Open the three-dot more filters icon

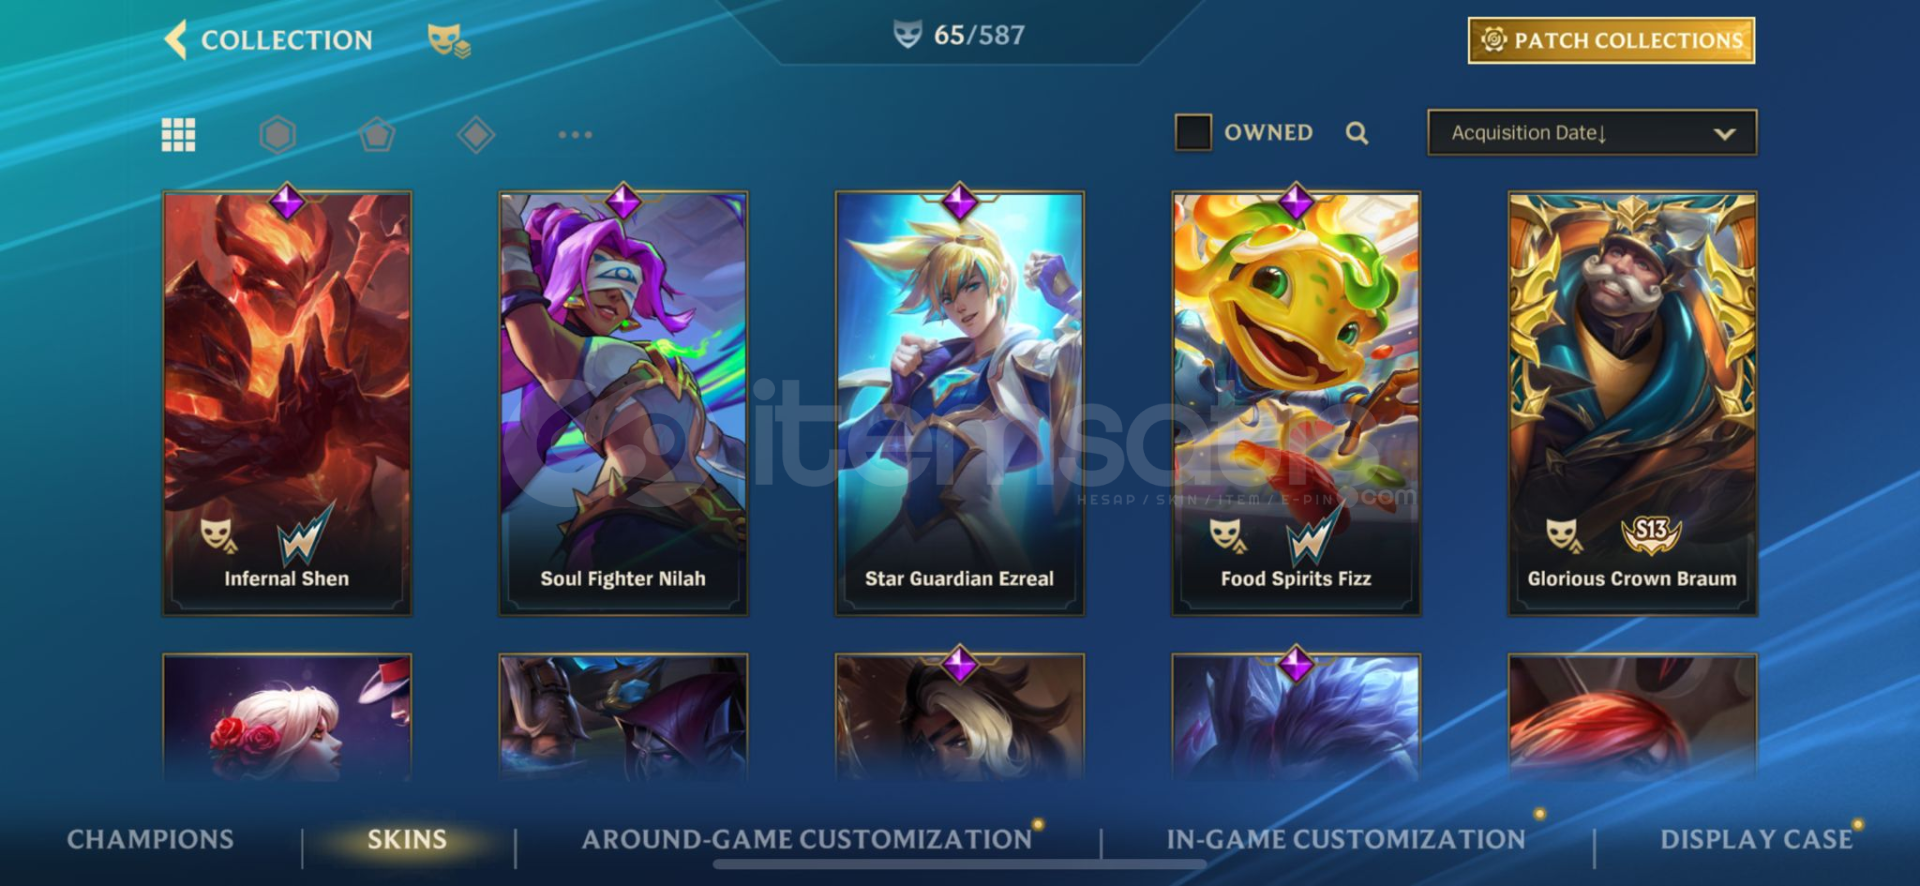click(x=575, y=134)
